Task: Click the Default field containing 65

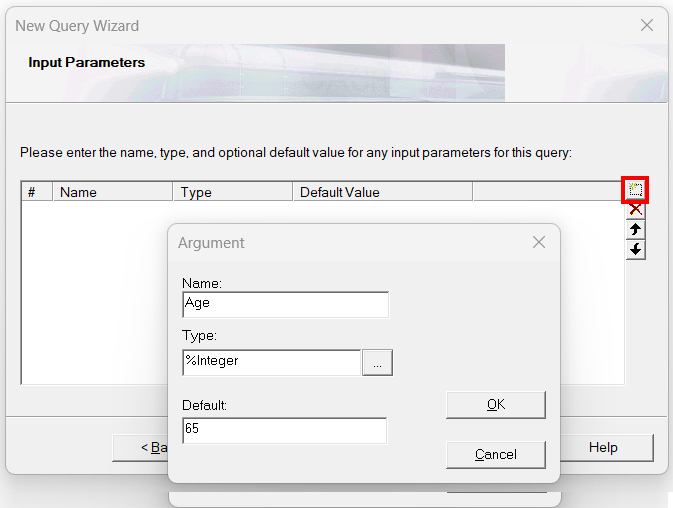Action: click(285, 430)
